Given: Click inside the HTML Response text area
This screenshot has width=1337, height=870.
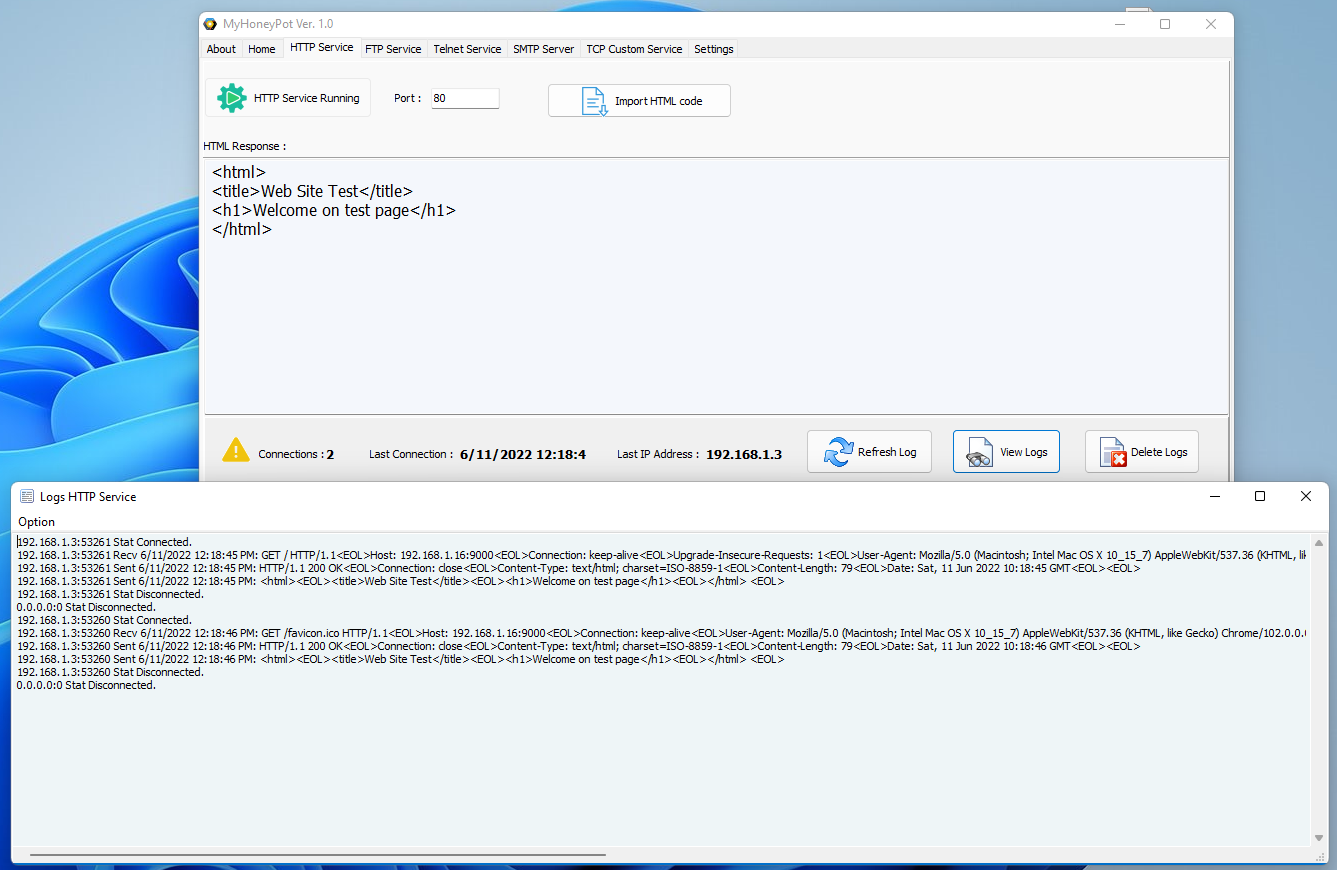Looking at the screenshot, I should [716, 285].
